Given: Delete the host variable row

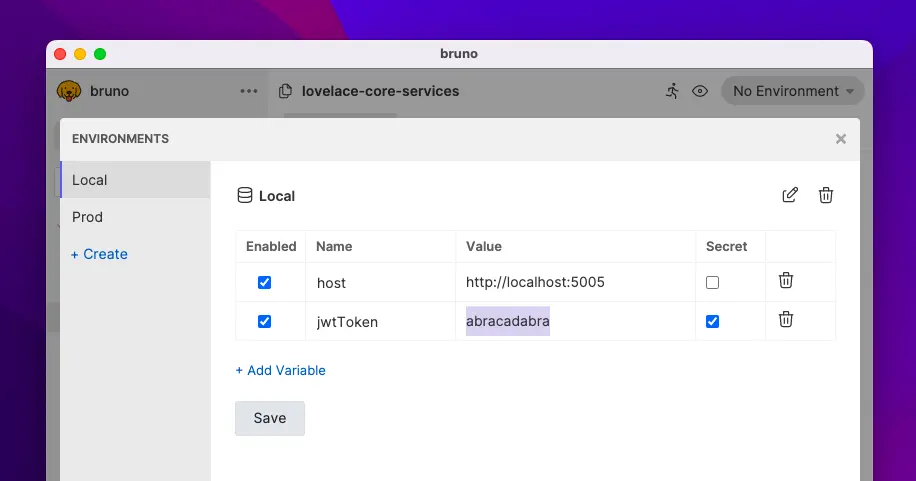Looking at the screenshot, I should (x=786, y=281).
